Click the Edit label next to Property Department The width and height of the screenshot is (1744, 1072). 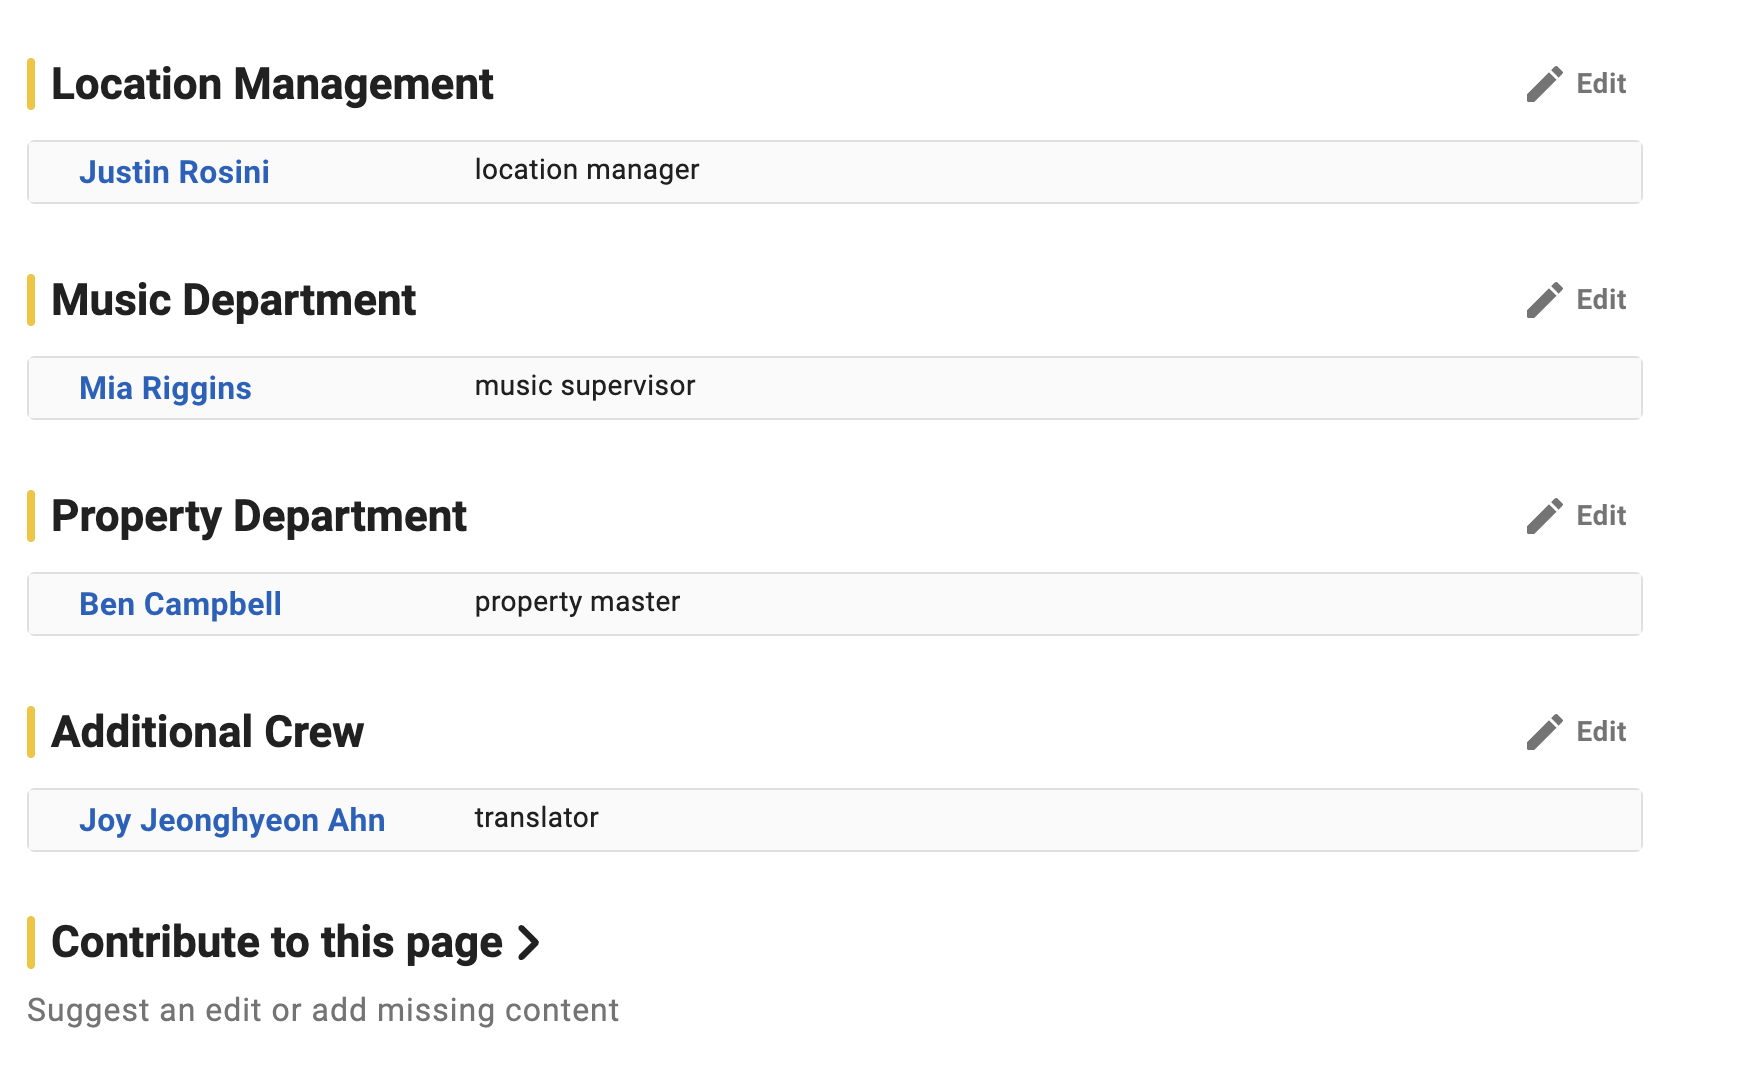[x=1601, y=516]
